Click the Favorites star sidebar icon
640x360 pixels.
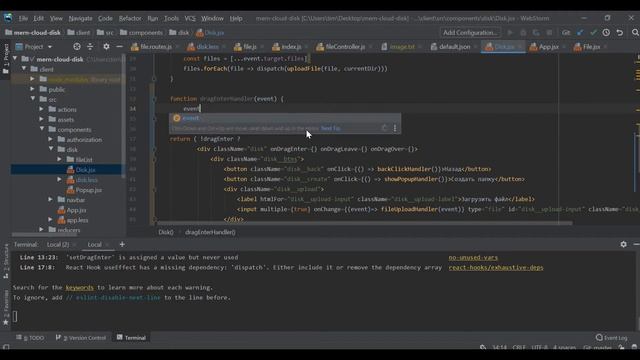tap(6, 322)
